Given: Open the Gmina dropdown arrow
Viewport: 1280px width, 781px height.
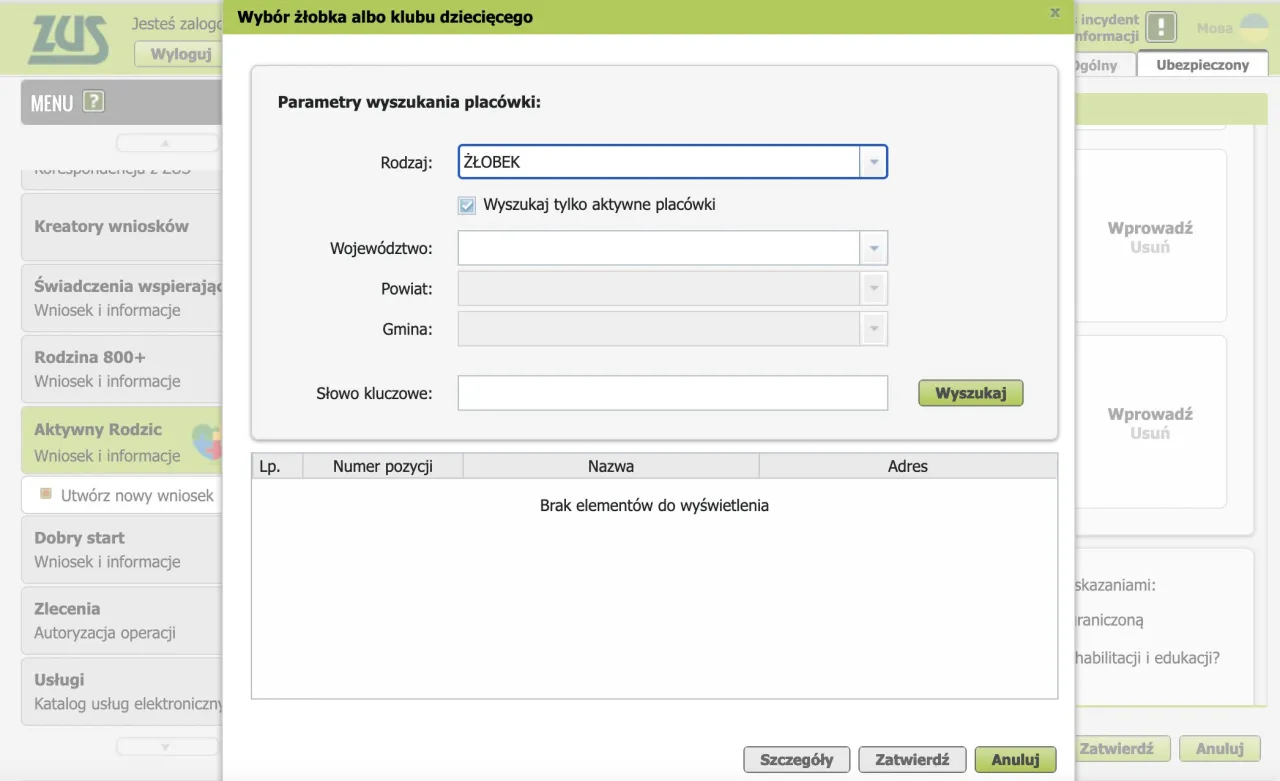Looking at the screenshot, I should click(x=873, y=329).
